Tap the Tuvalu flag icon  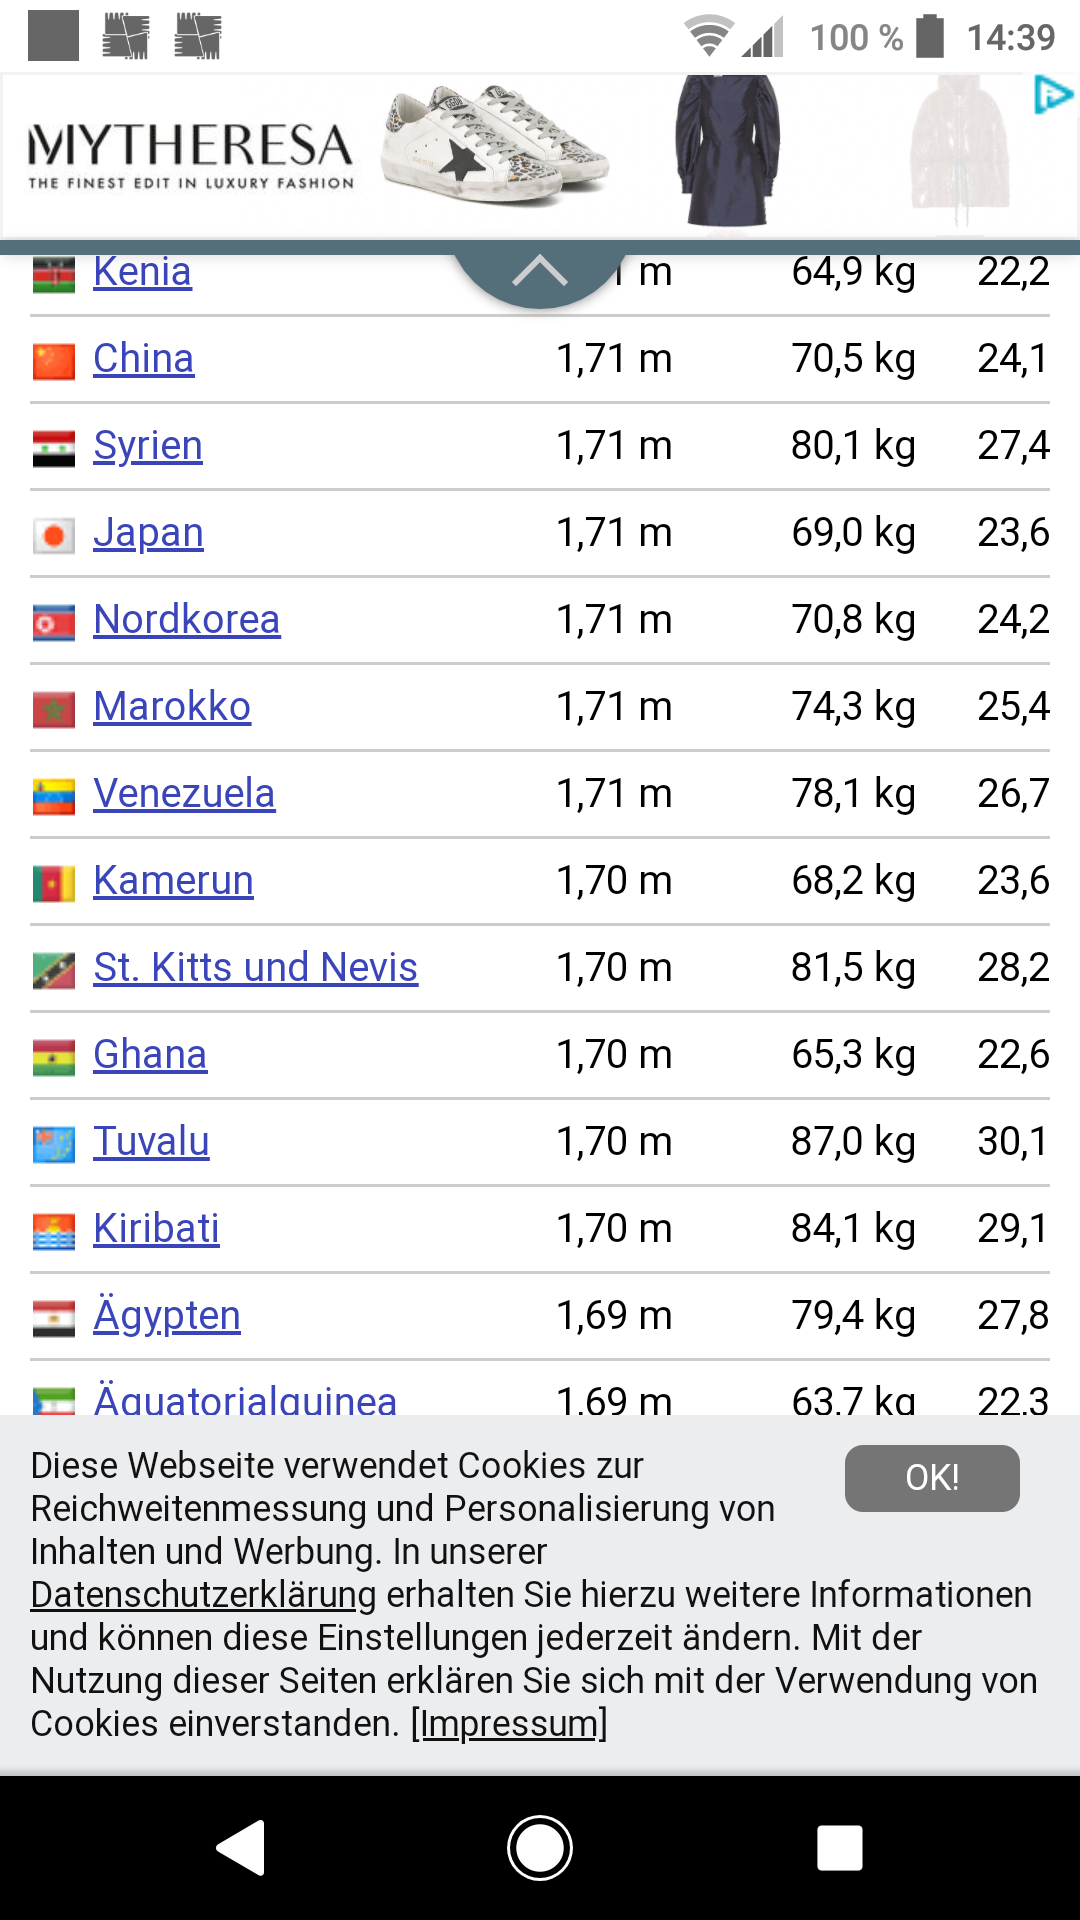54,1144
